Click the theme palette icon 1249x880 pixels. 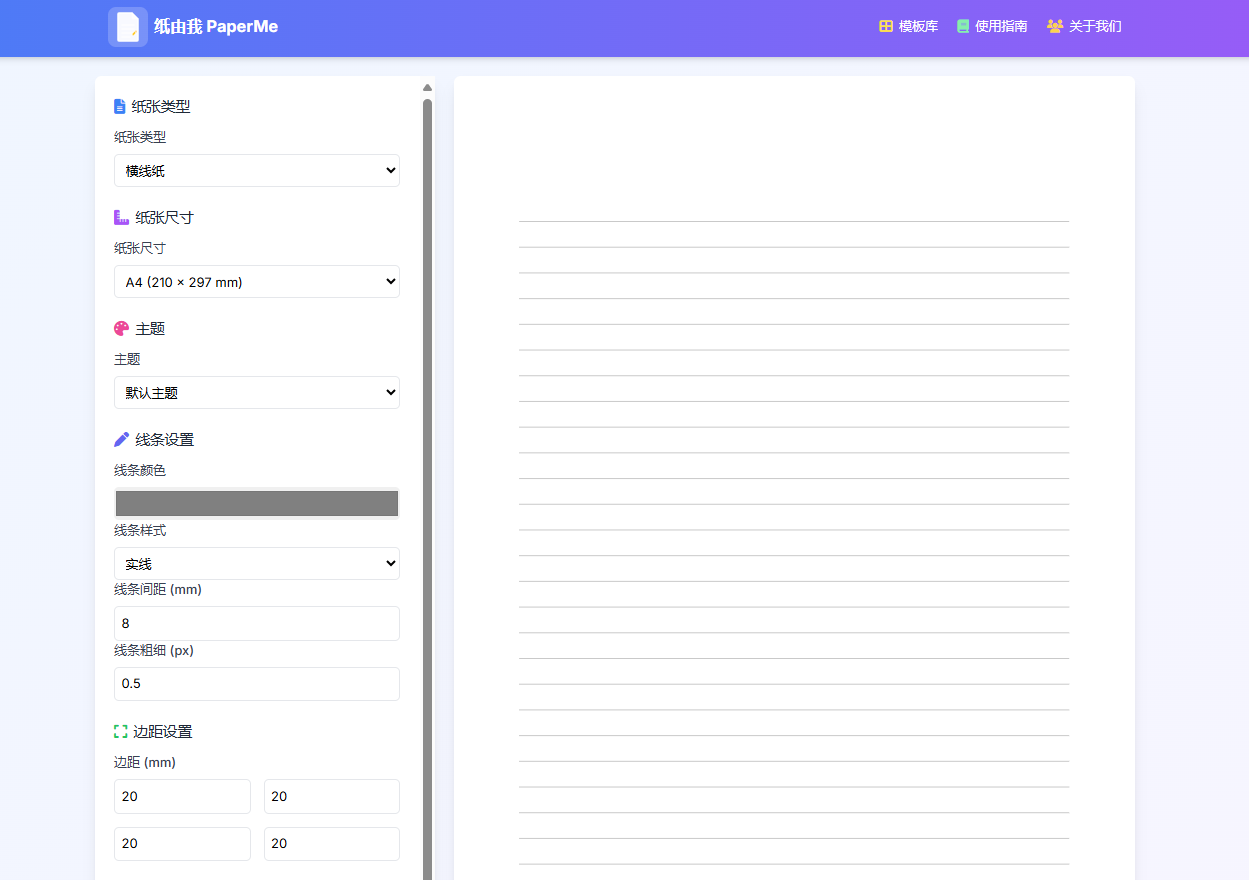(x=121, y=328)
